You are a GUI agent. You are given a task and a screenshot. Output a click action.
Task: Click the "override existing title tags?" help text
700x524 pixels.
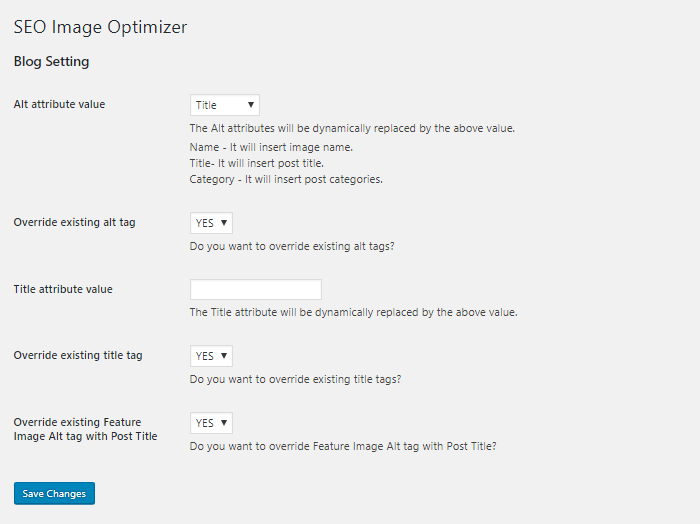[296, 379]
